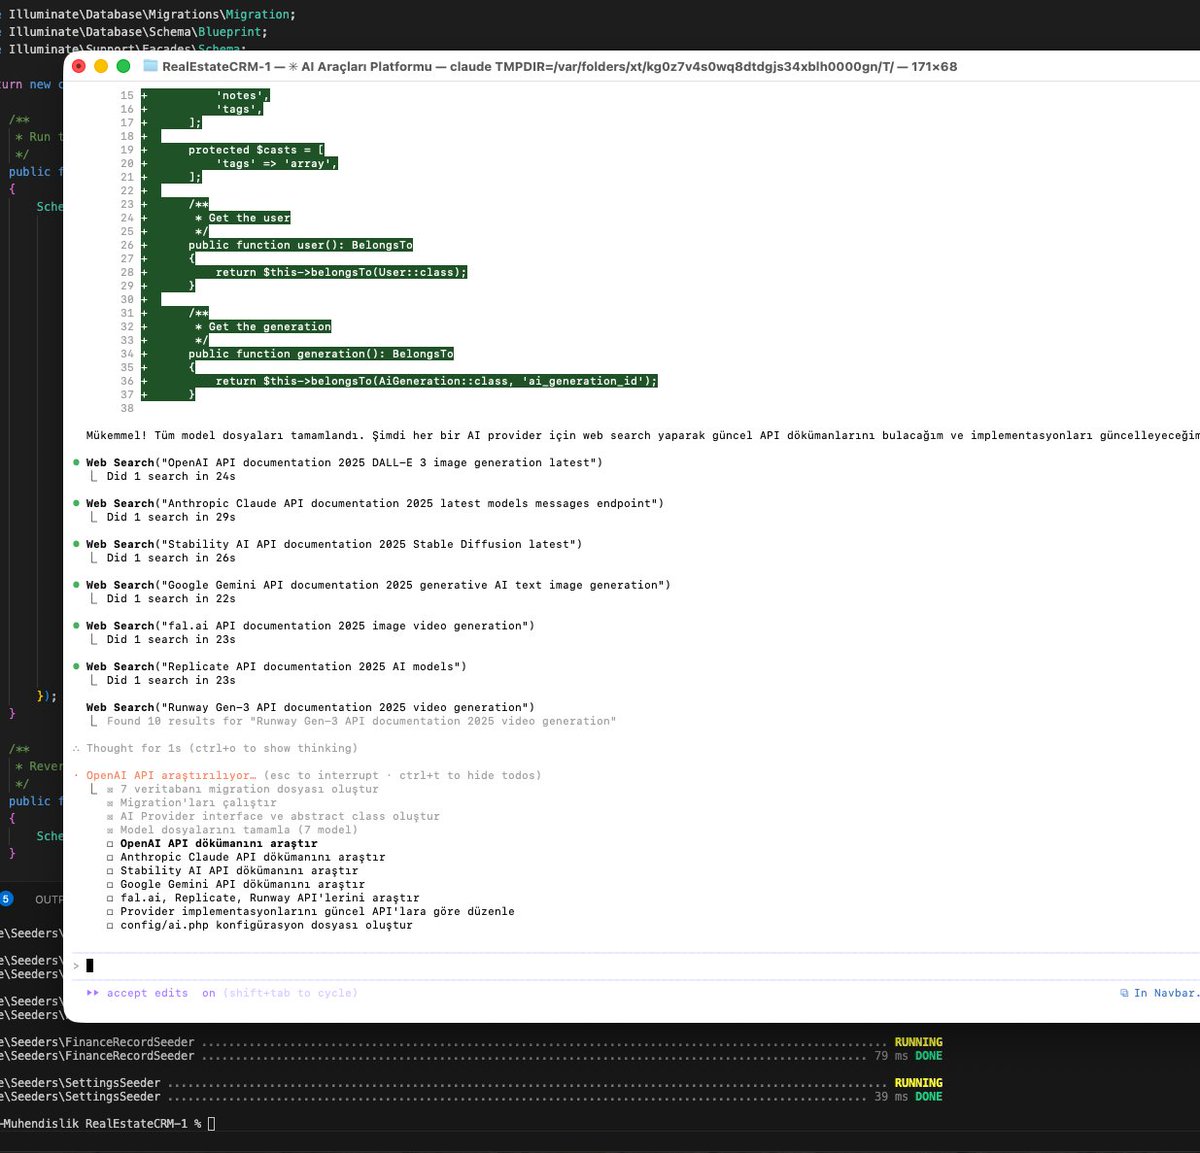Click the document icon beside 'In Navbar.'
This screenshot has height=1153, width=1200.
point(1125,993)
